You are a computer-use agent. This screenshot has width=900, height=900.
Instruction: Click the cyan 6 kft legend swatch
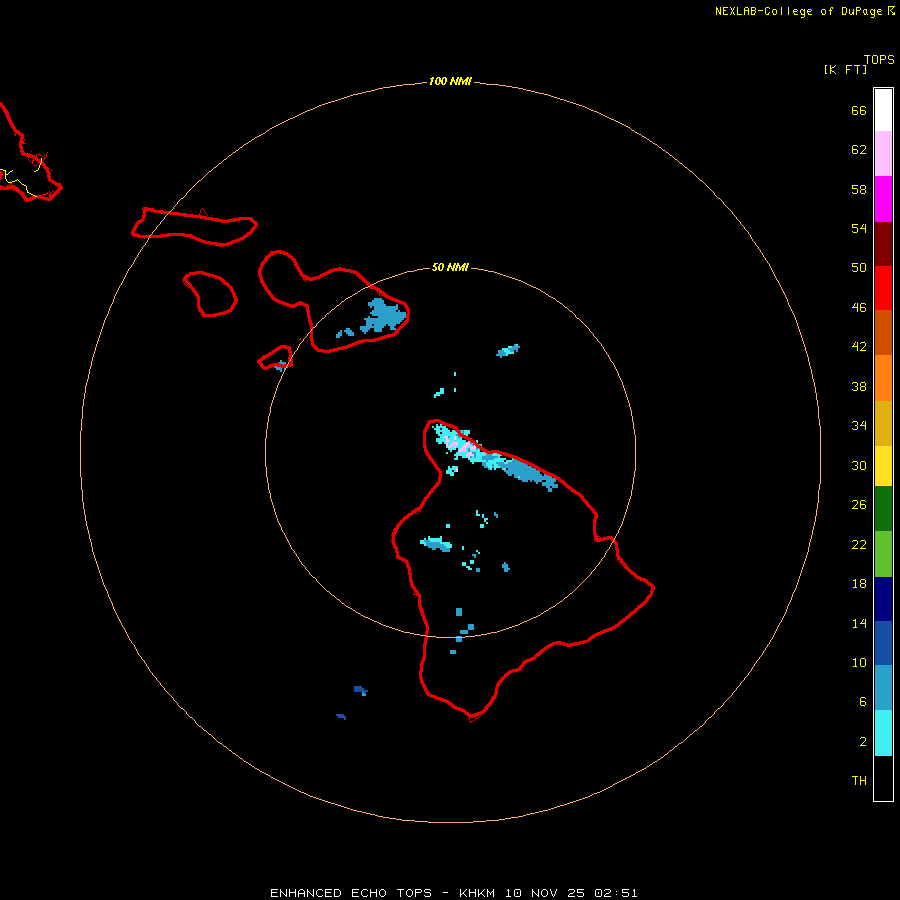coord(883,733)
